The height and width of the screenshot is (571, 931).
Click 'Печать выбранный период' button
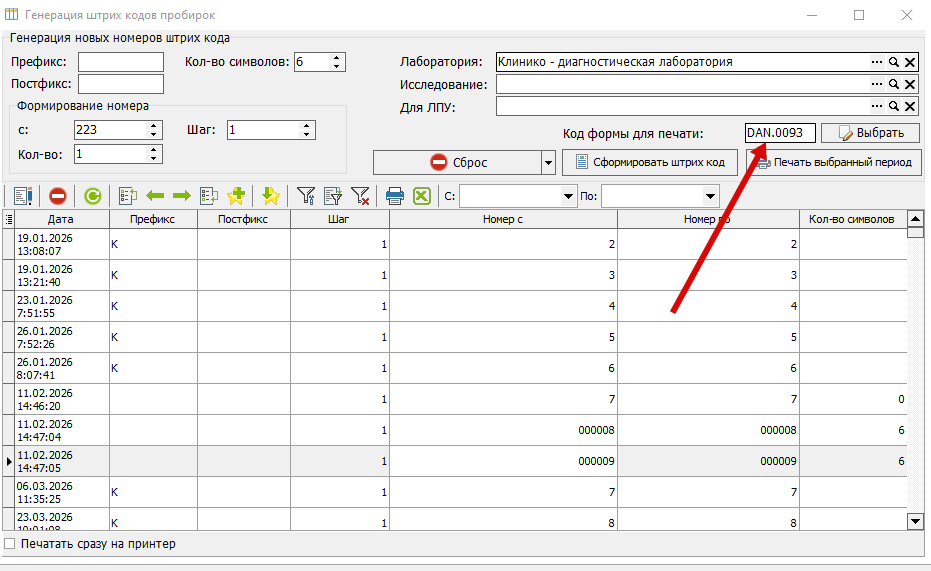coord(834,162)
